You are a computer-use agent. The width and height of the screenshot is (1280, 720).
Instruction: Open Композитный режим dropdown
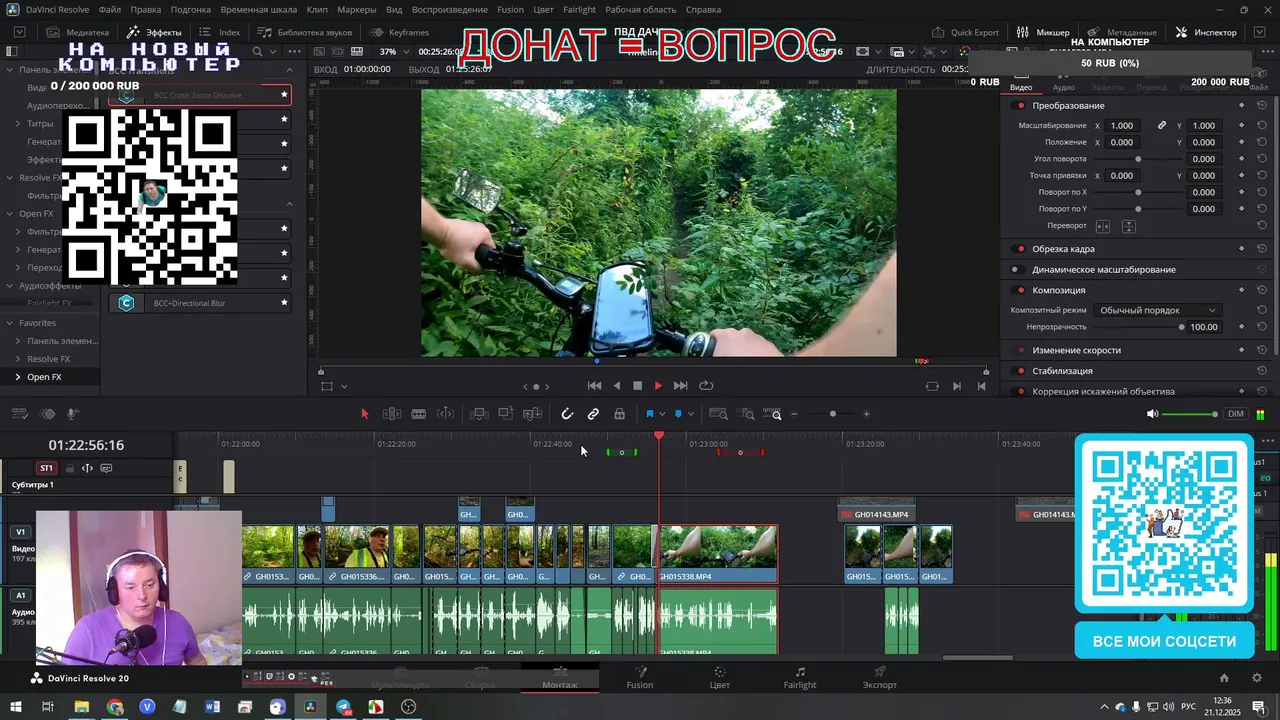pos(1157,311)
